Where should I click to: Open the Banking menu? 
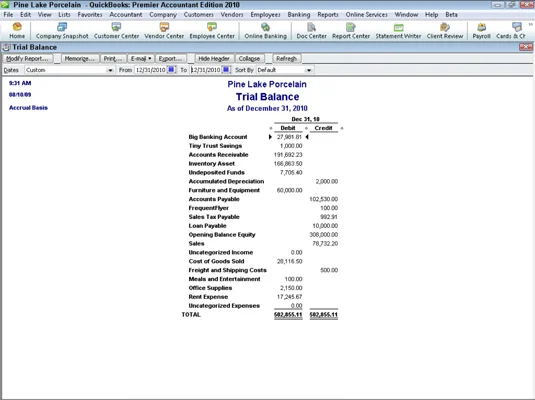[299, 15]
